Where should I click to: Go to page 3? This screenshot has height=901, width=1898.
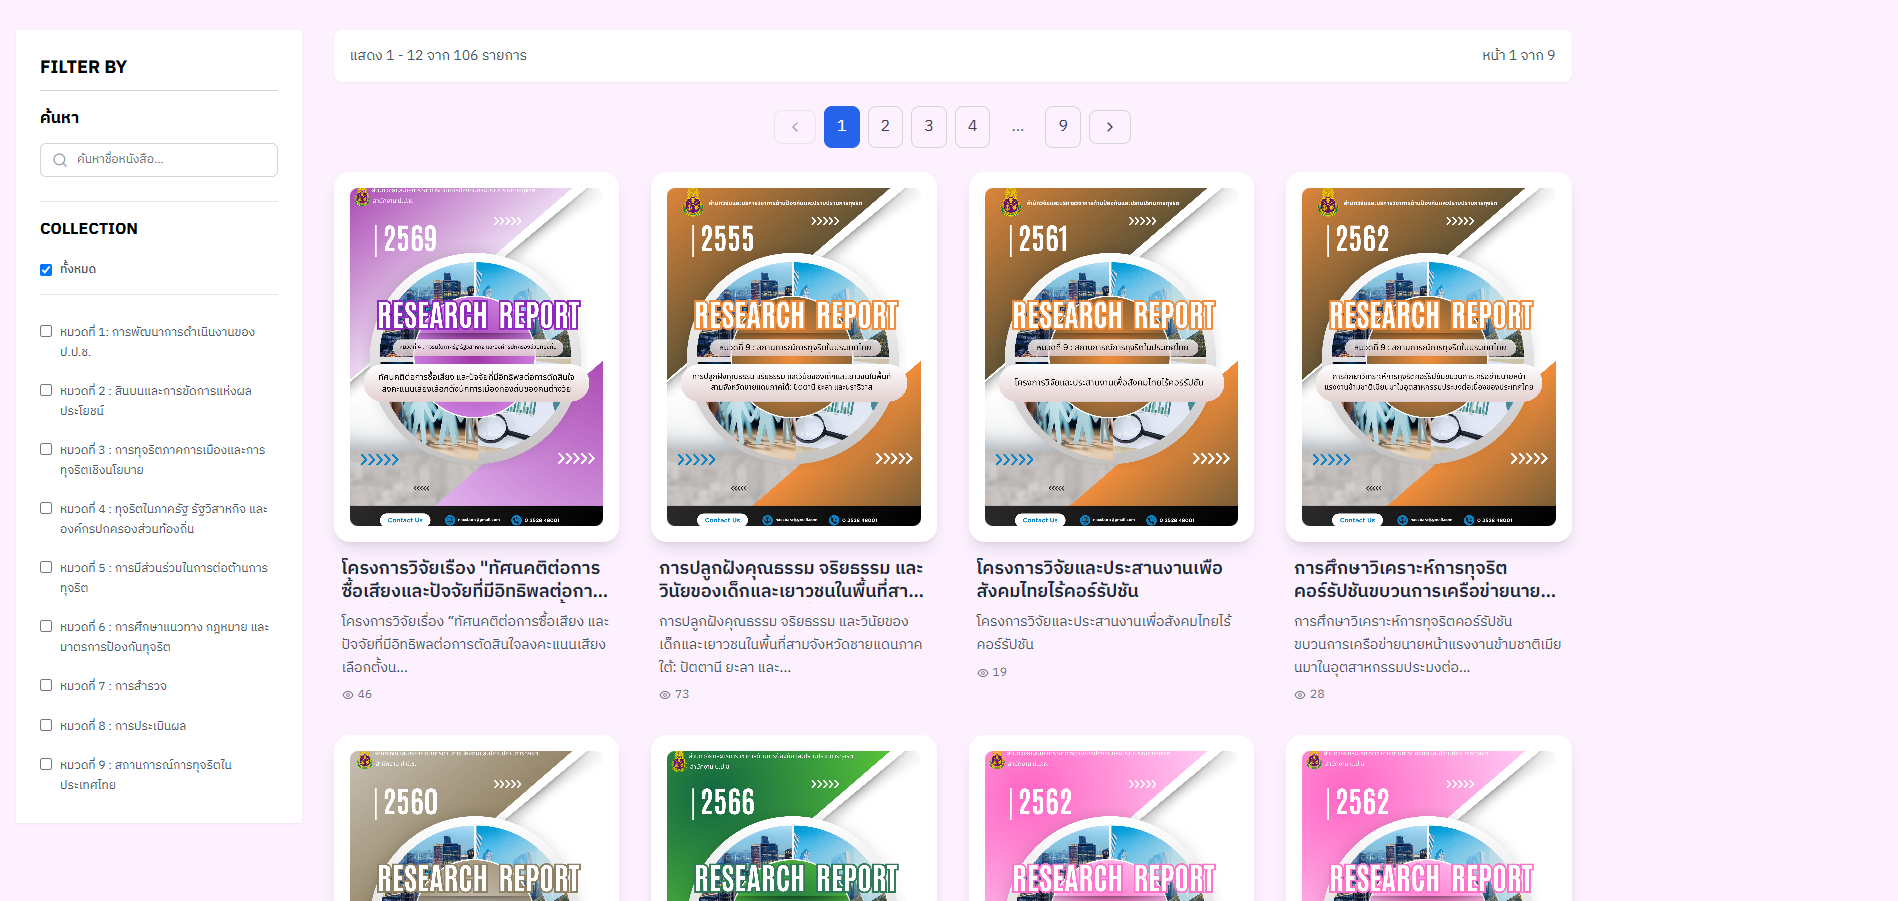929,127
